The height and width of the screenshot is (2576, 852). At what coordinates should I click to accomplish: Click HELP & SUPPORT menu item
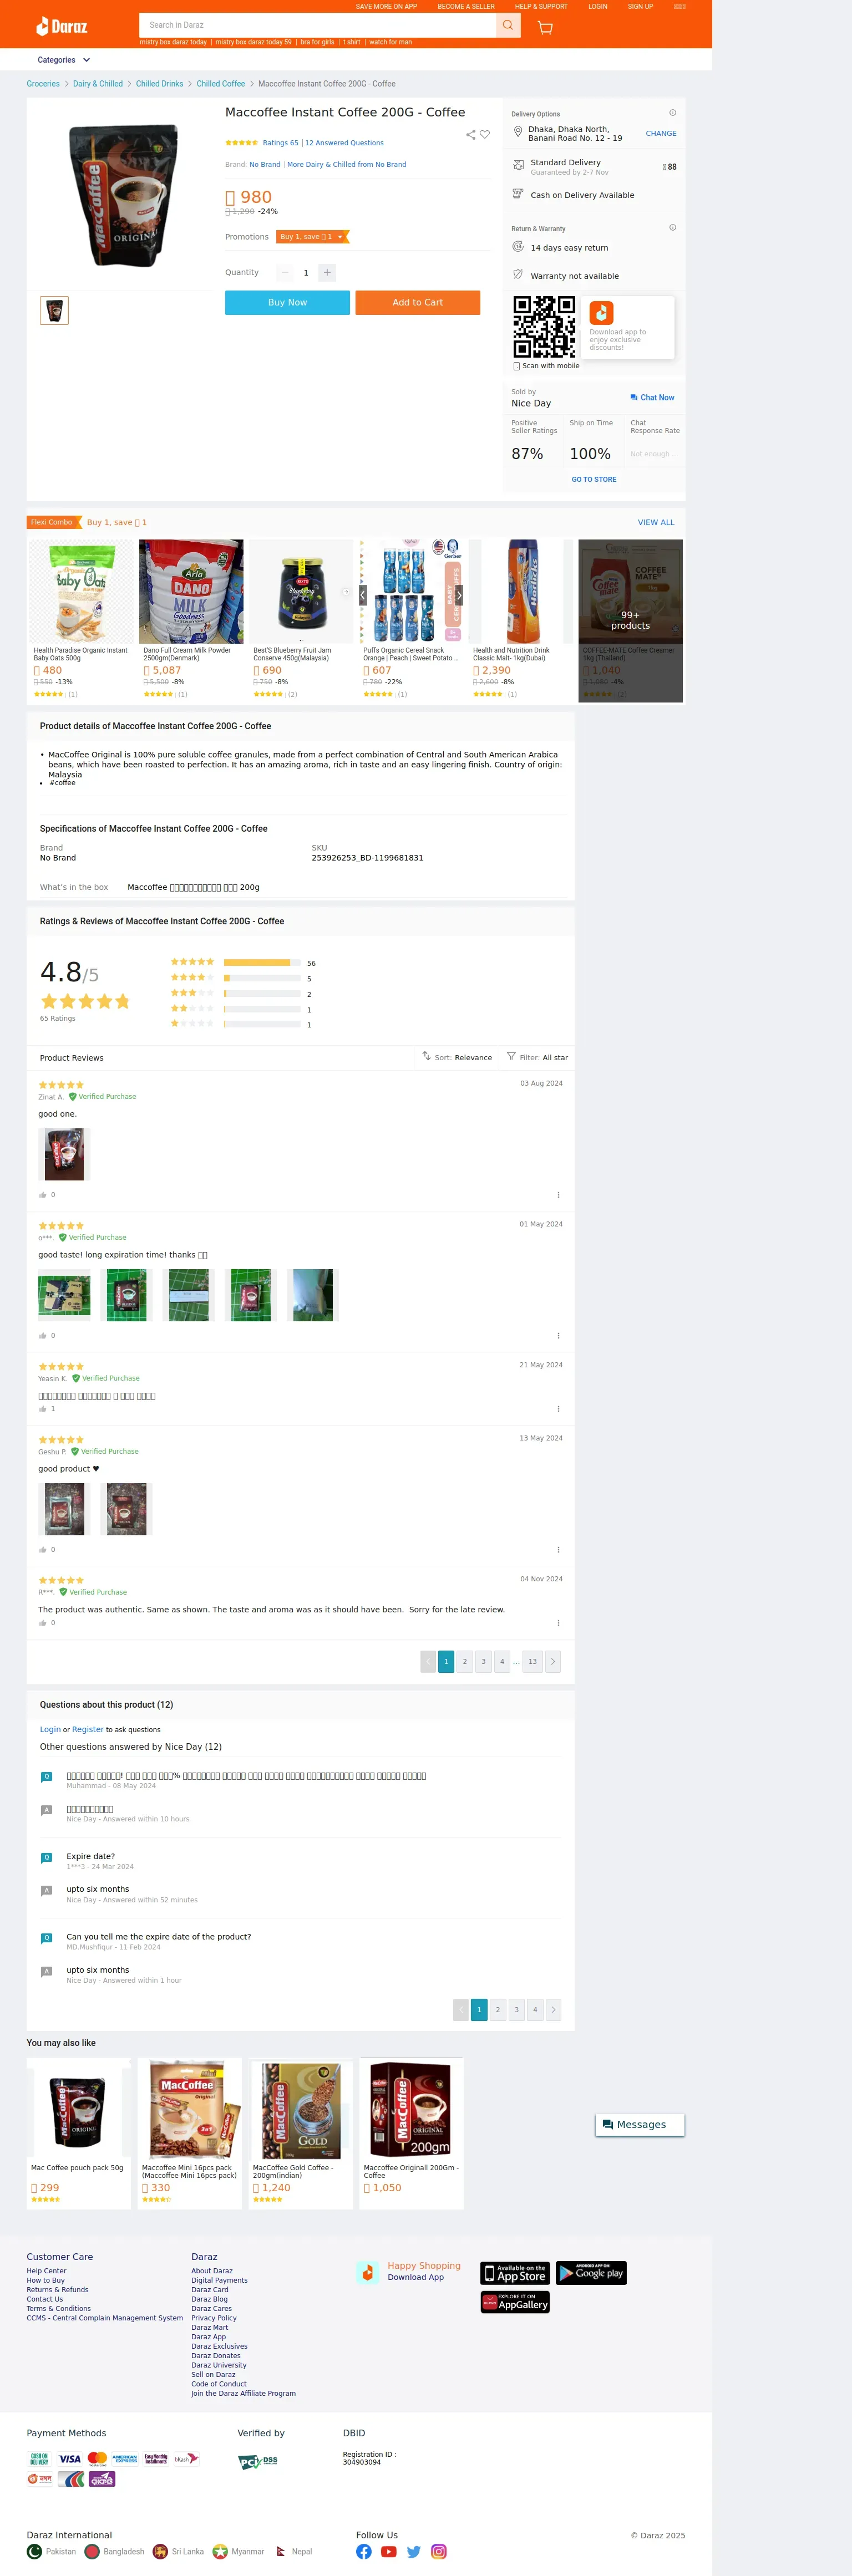541,6
